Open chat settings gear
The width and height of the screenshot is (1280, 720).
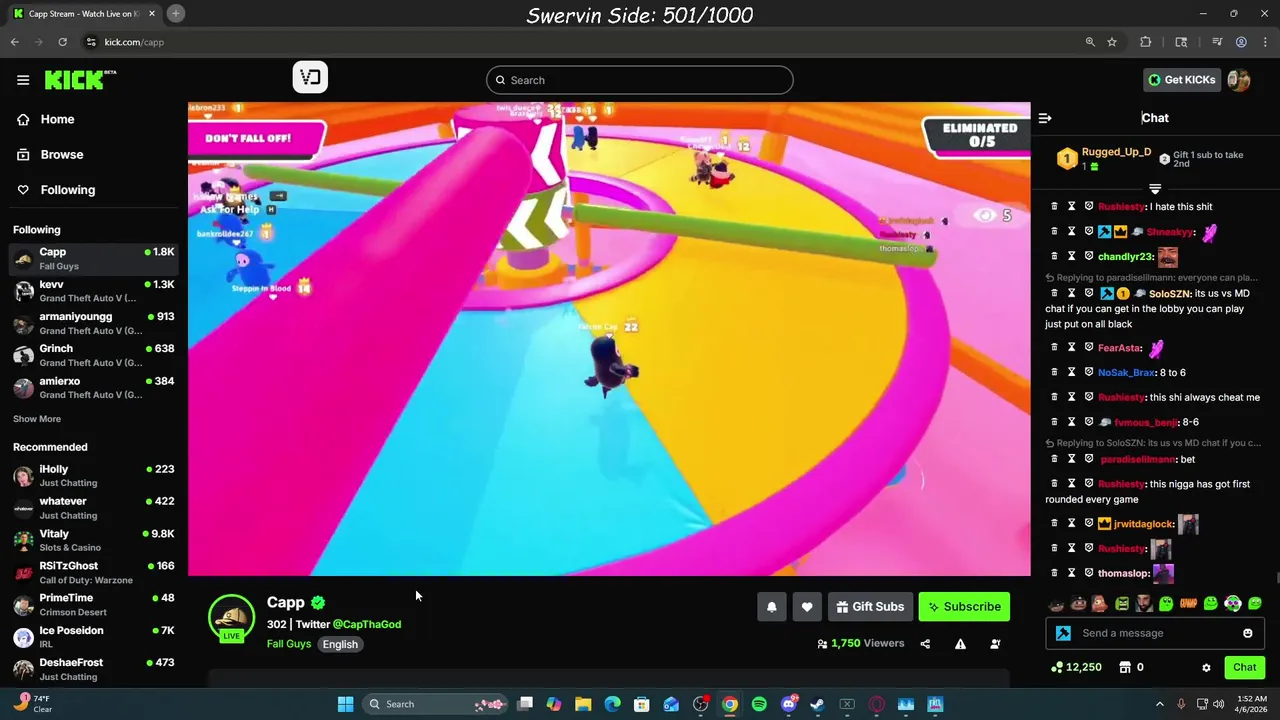(1206, 668)
